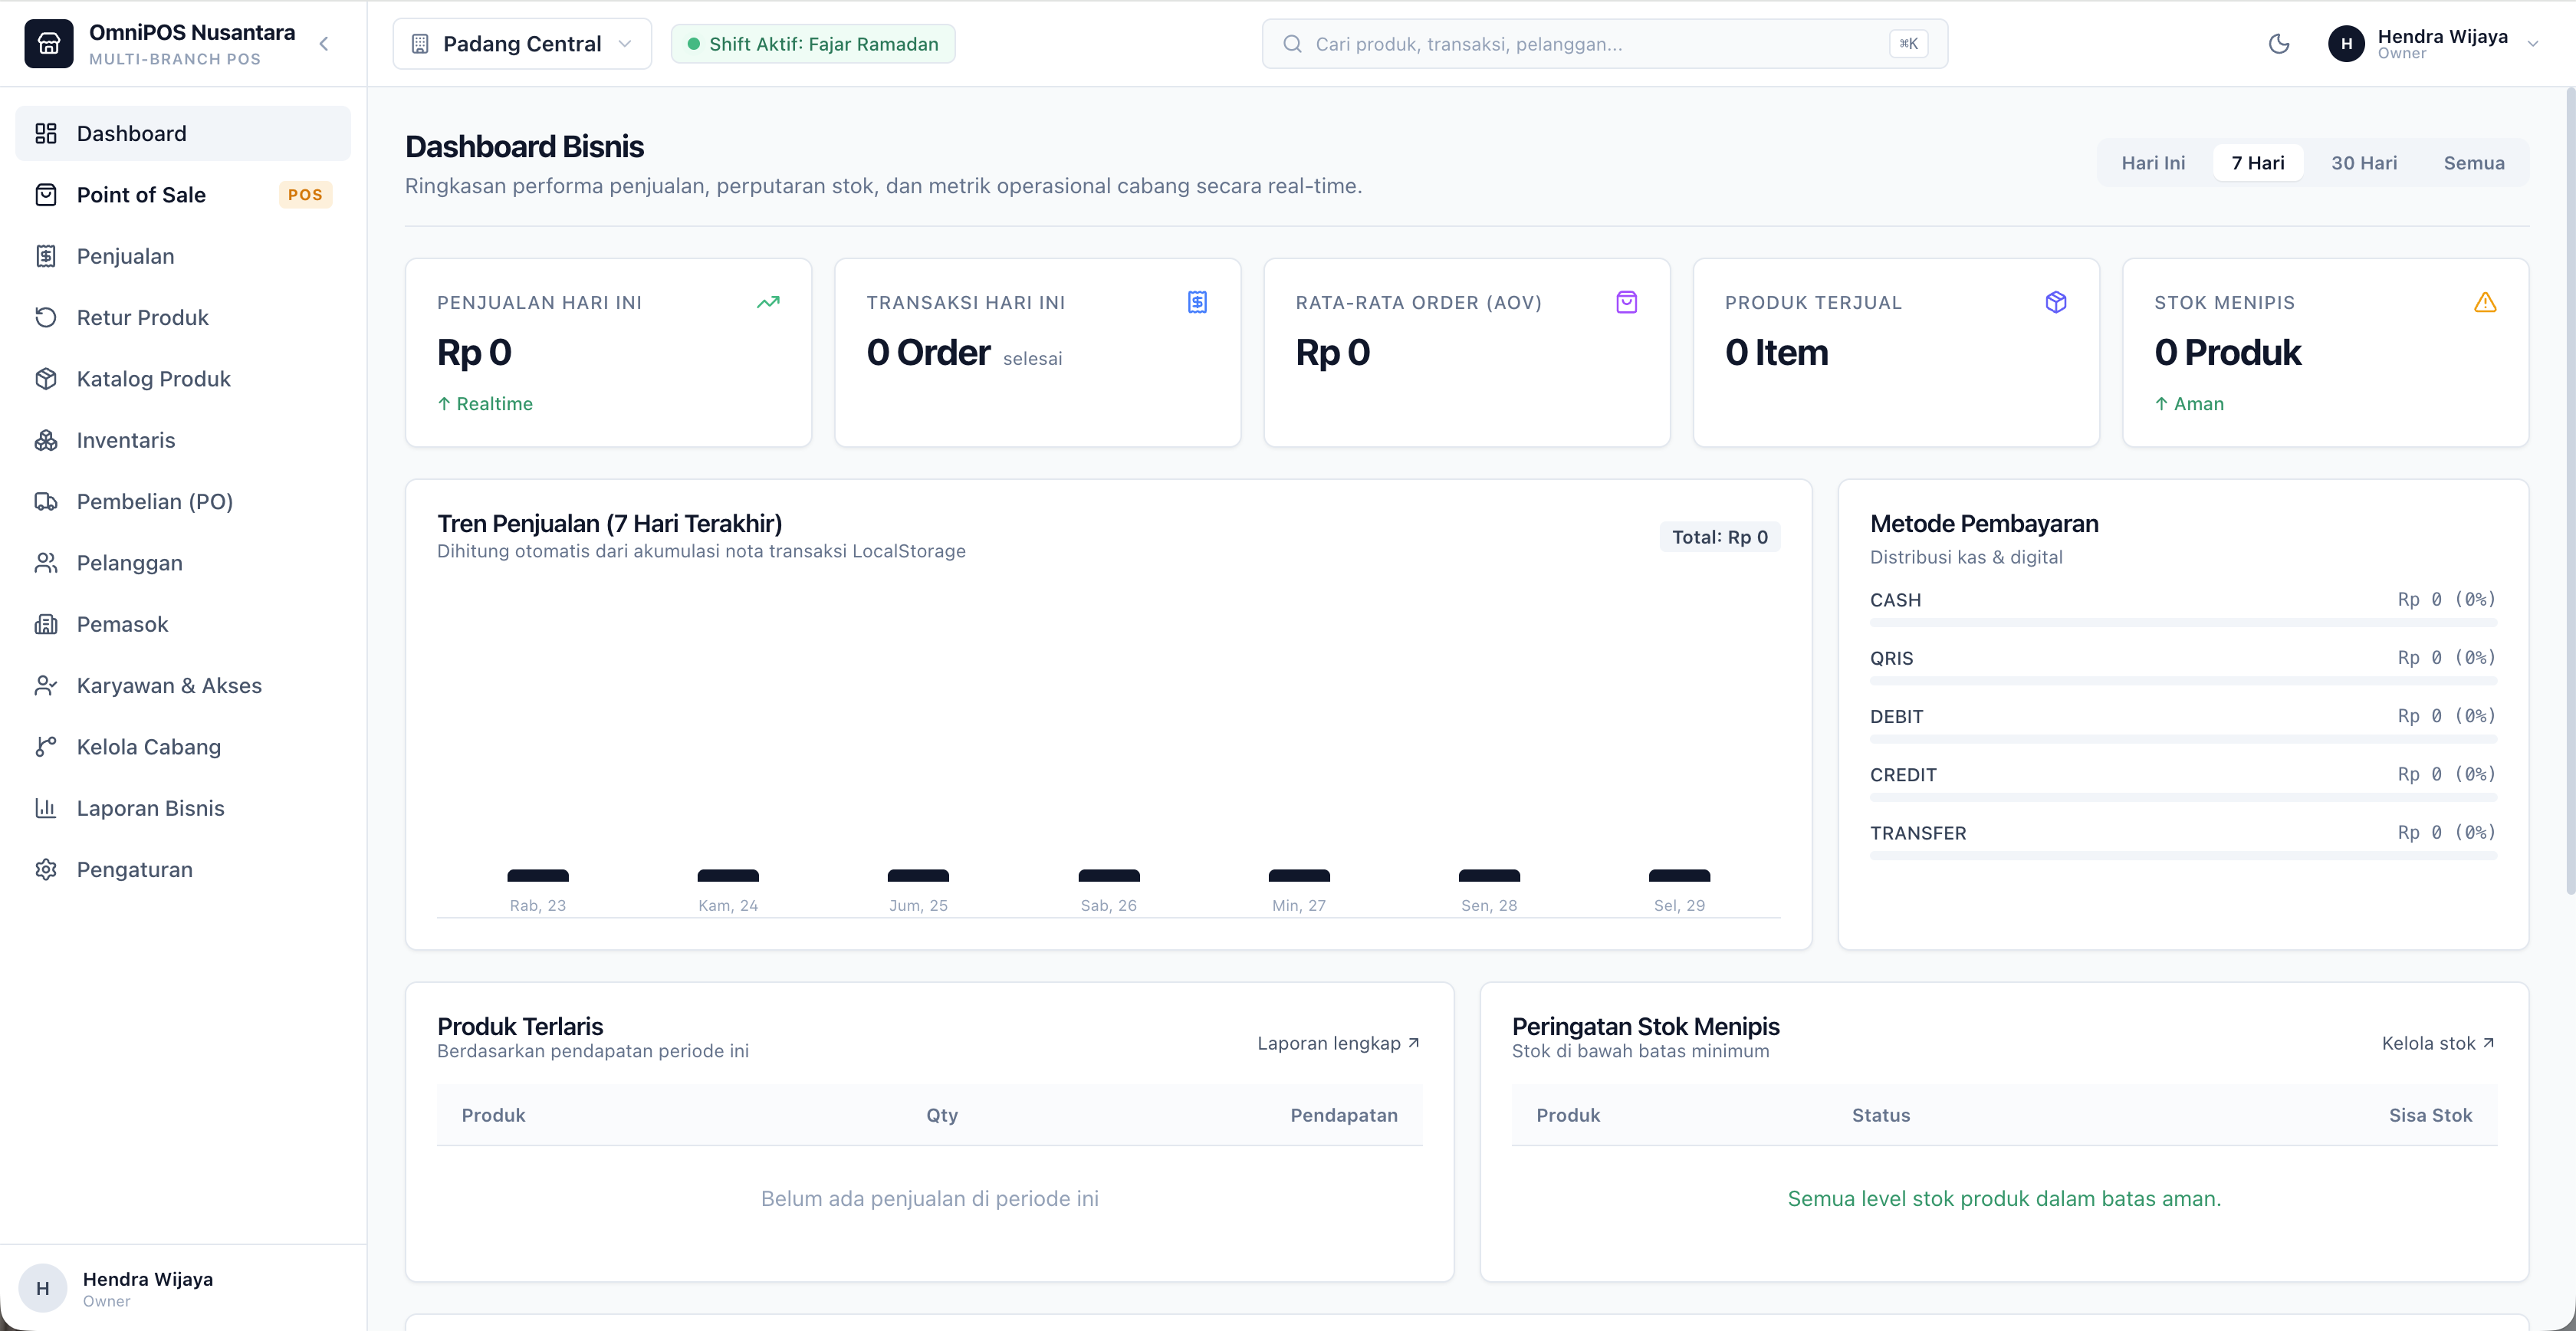The height and width of the screenshot is (1331, 2576).
Task: Click the Pelanggan users icon
Action: 46,563
